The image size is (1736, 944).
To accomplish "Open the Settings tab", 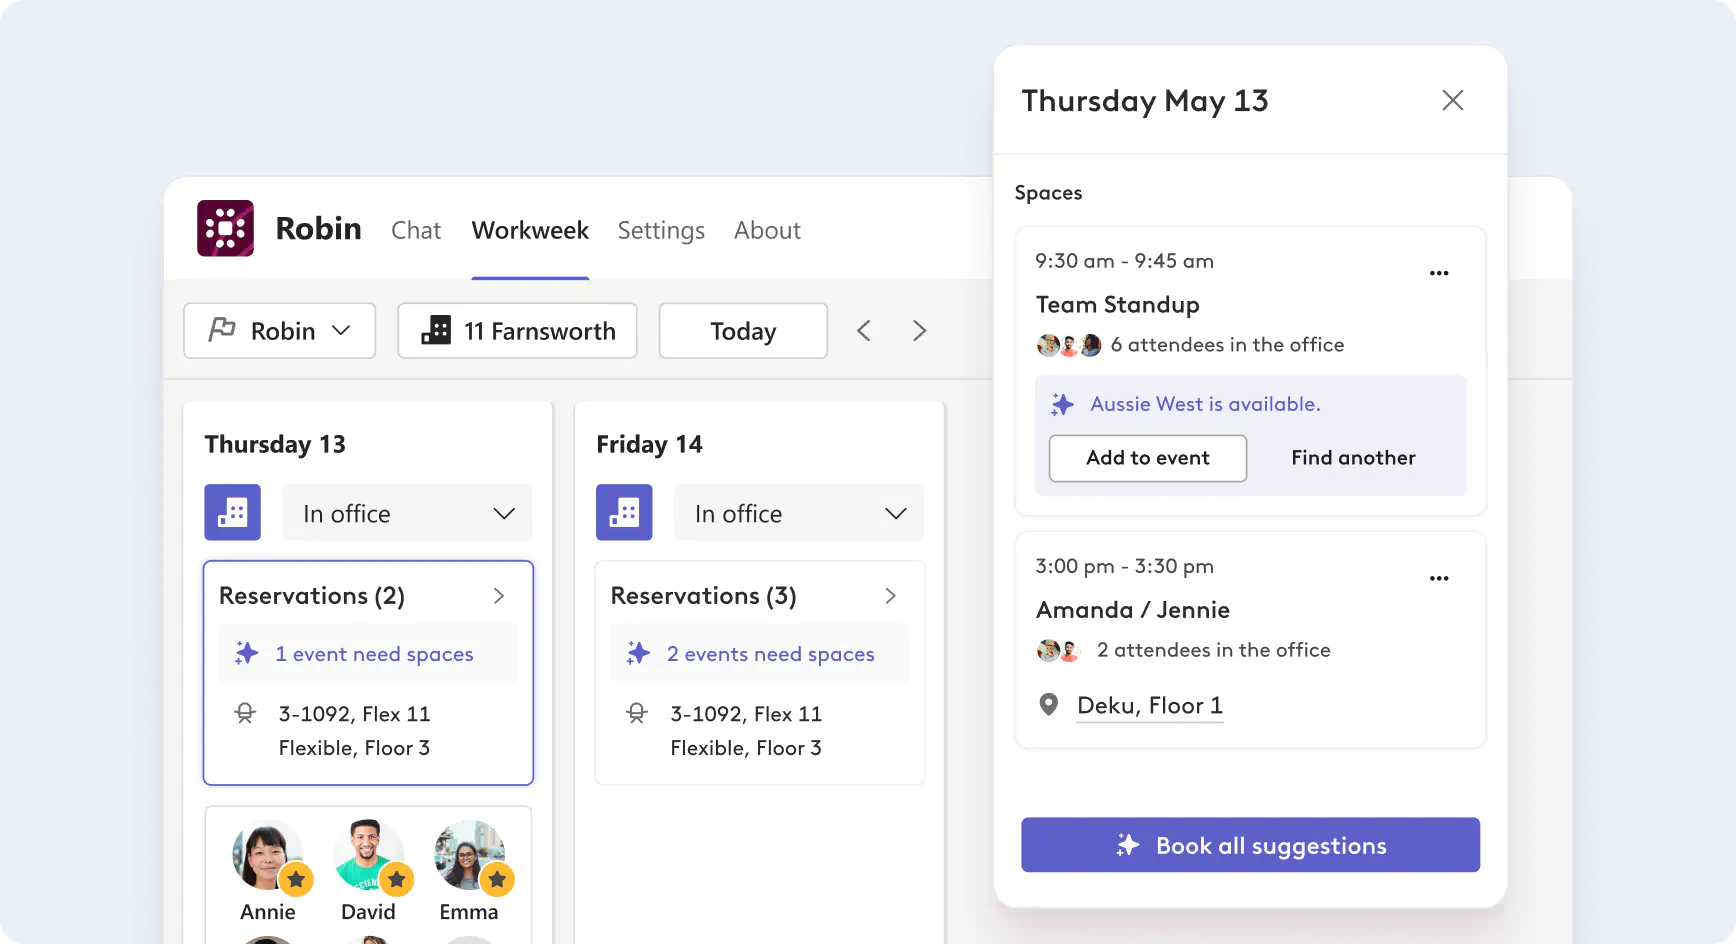I will [x=661, y=230].
